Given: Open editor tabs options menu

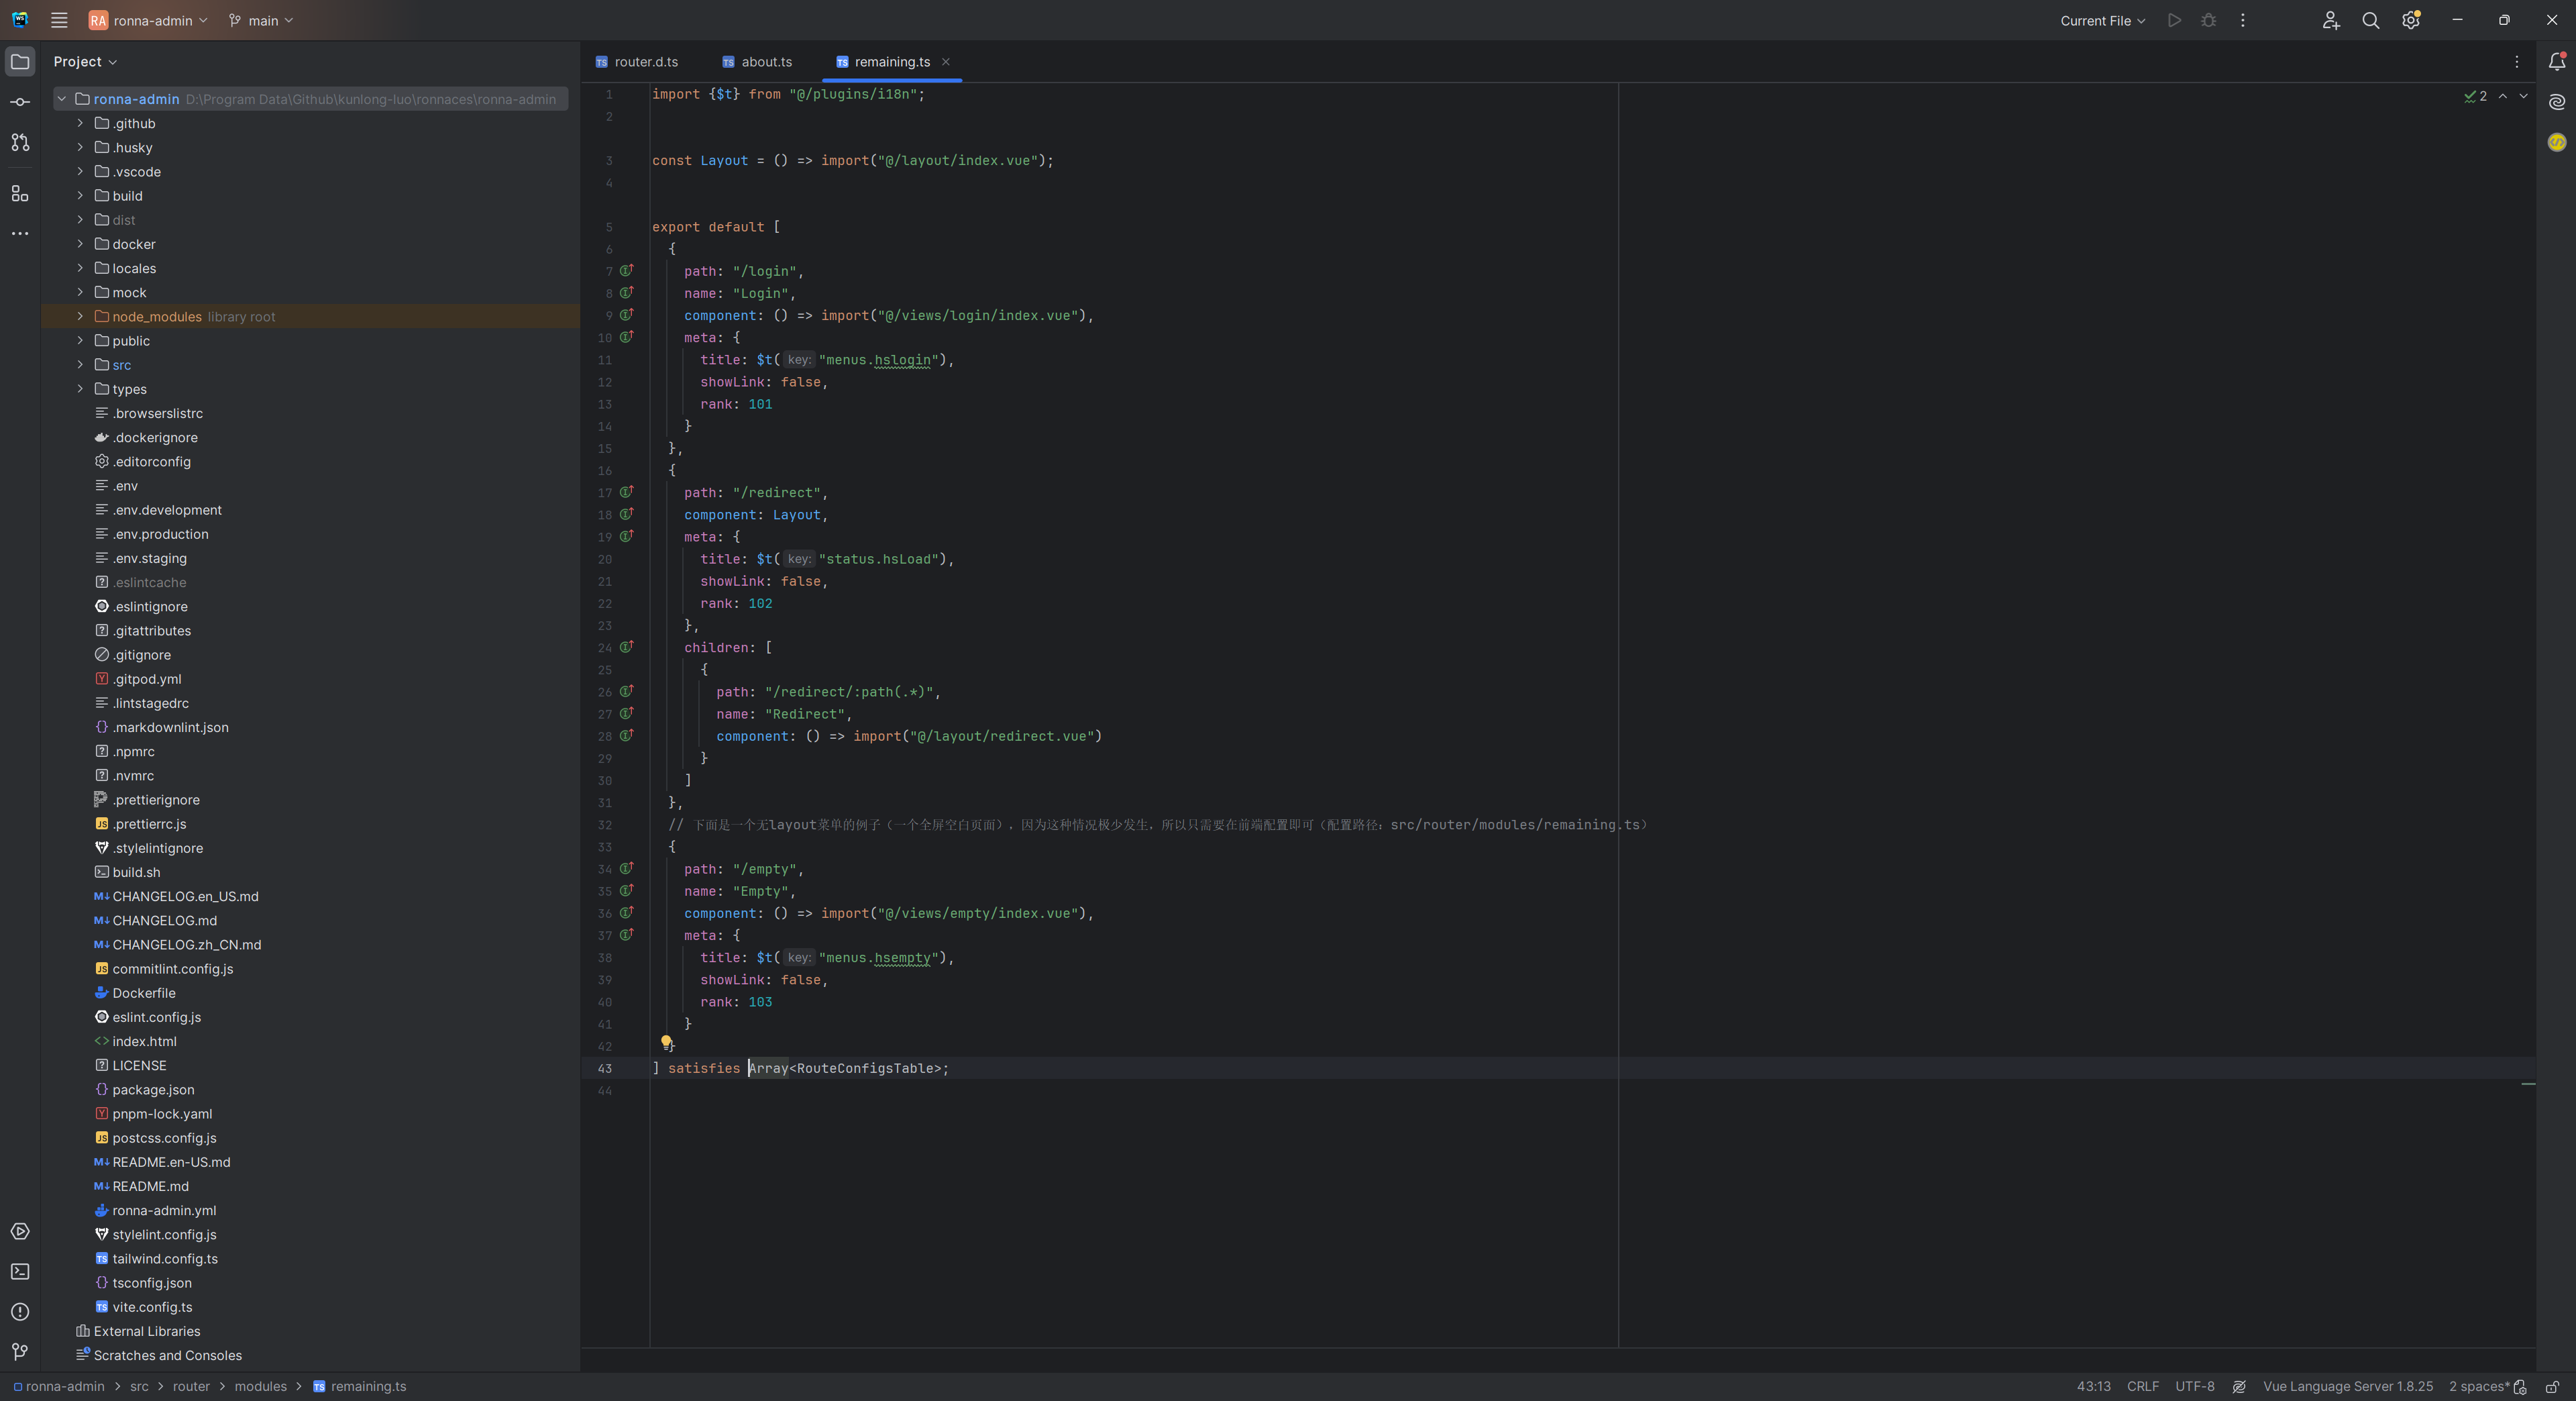Looking at the screenshot, I should click(x=2517, y=62).
